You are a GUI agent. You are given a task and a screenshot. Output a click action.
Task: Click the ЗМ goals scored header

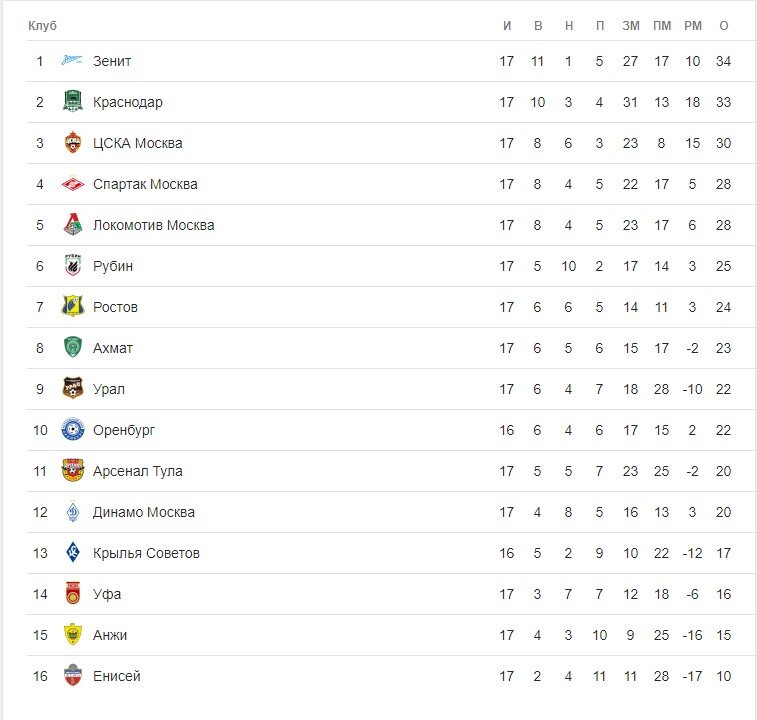631,26
